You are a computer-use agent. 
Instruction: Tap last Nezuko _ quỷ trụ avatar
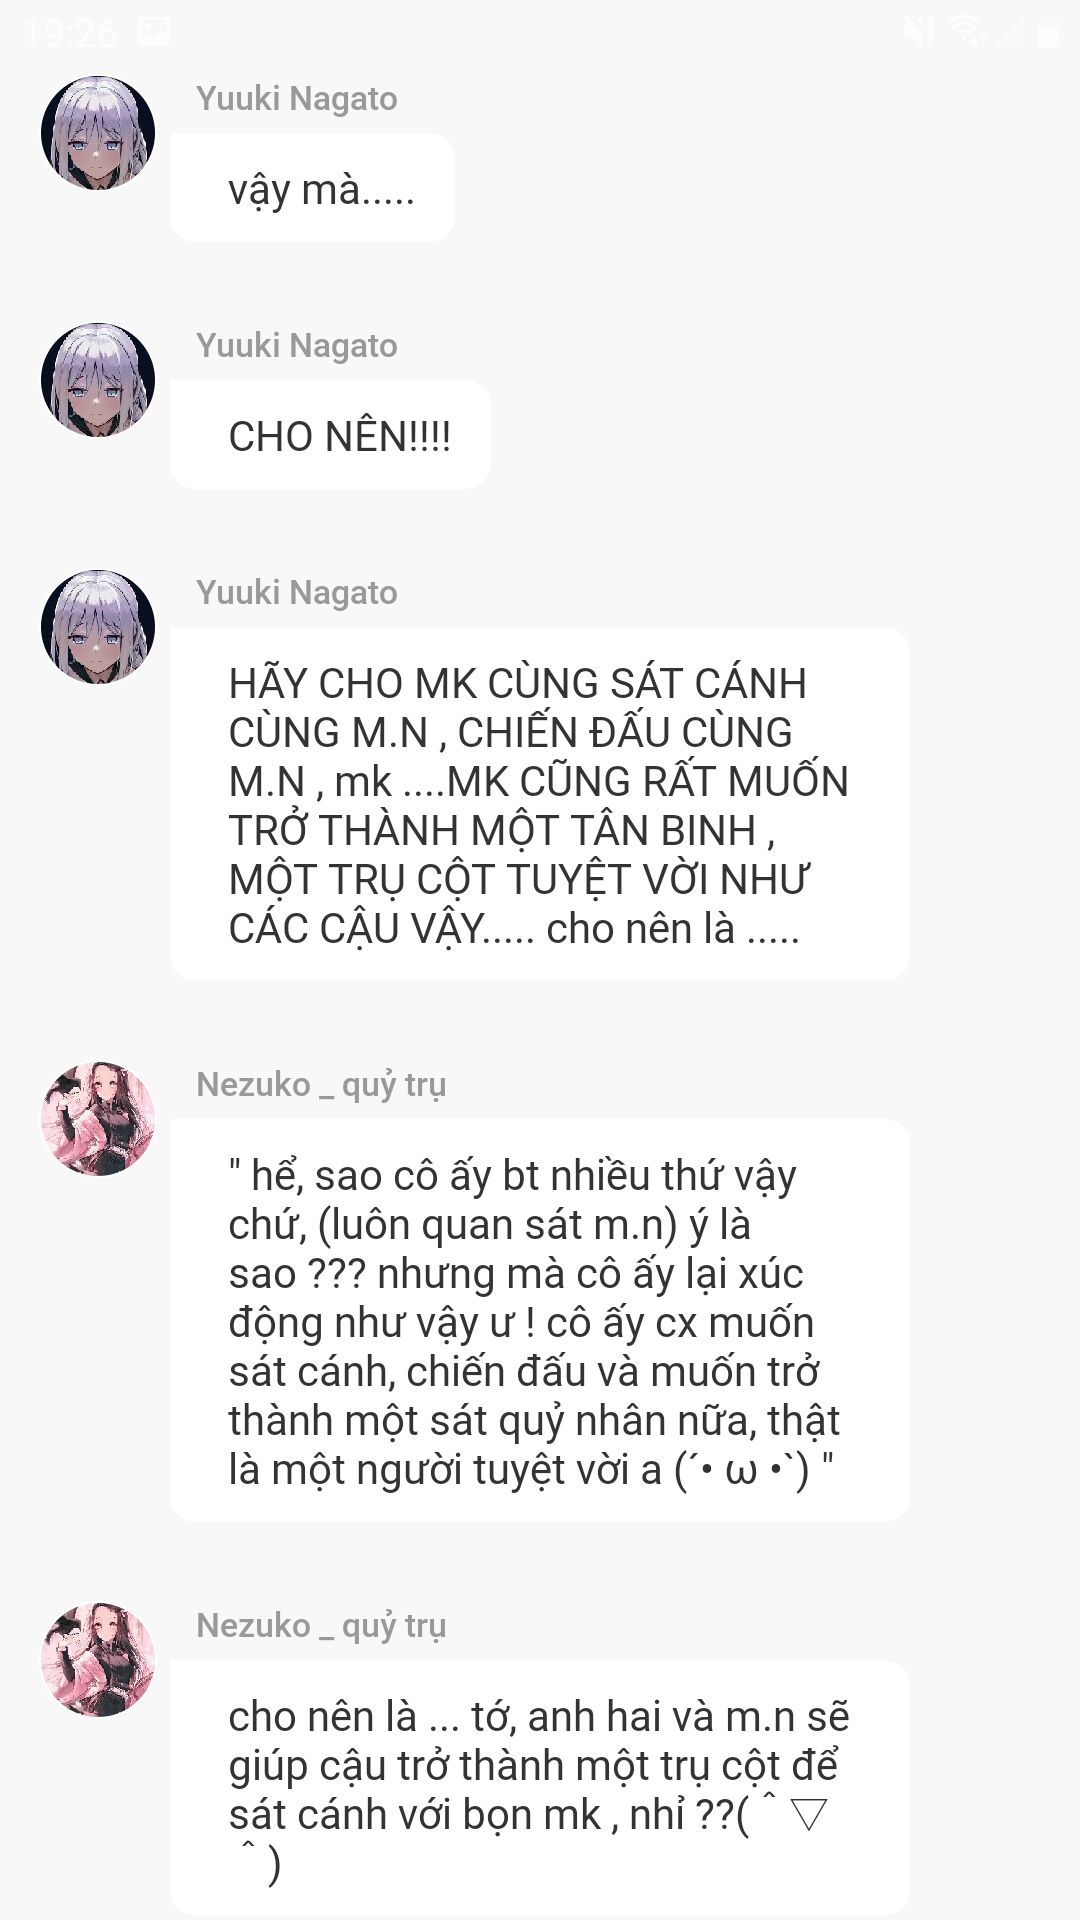click(x=98, y=1660)
